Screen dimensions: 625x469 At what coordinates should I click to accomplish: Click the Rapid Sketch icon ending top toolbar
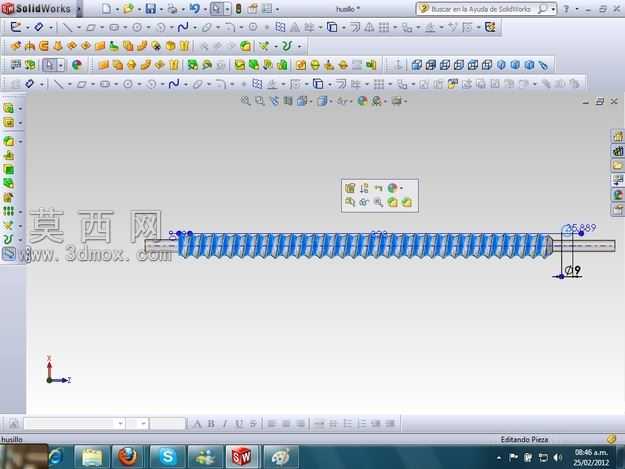(x=490, y=27)
